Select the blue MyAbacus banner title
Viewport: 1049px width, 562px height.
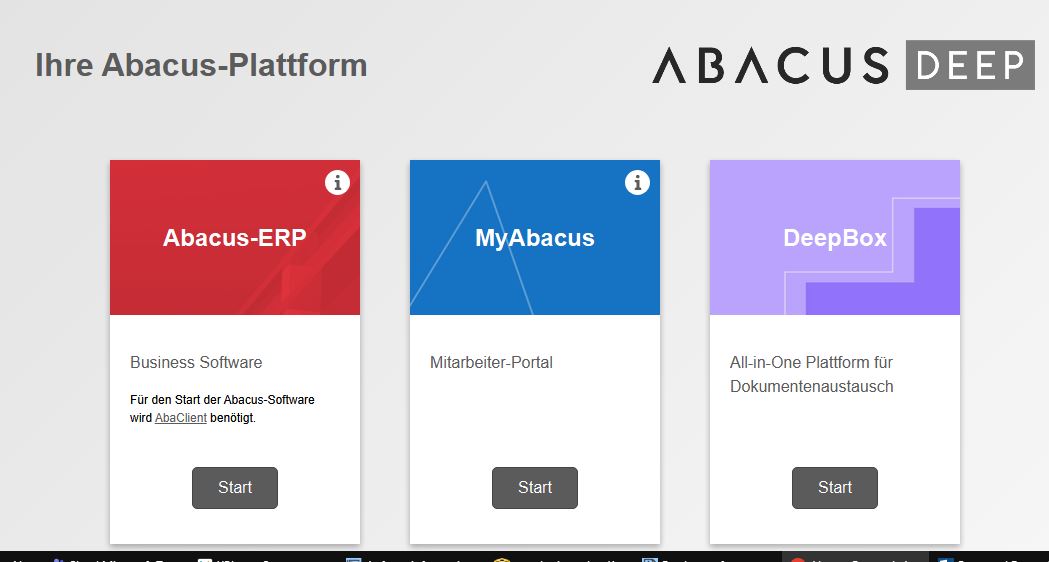534,238
